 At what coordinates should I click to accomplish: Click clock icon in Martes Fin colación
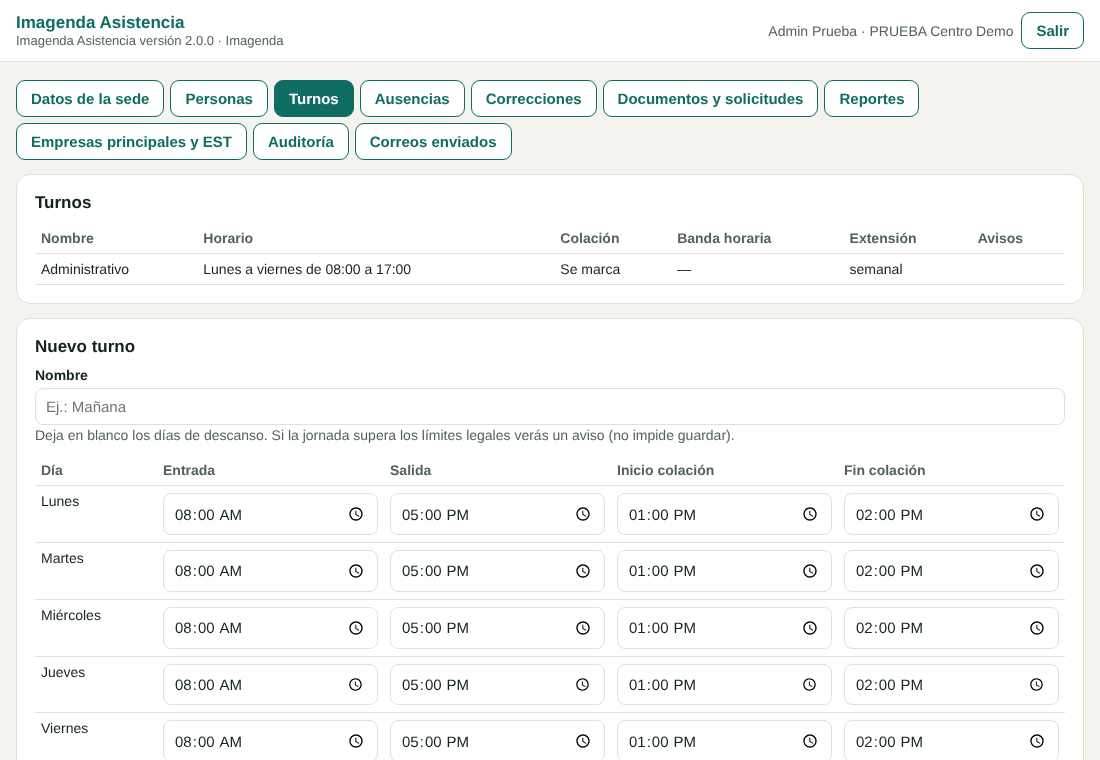tap(1037, 571)
